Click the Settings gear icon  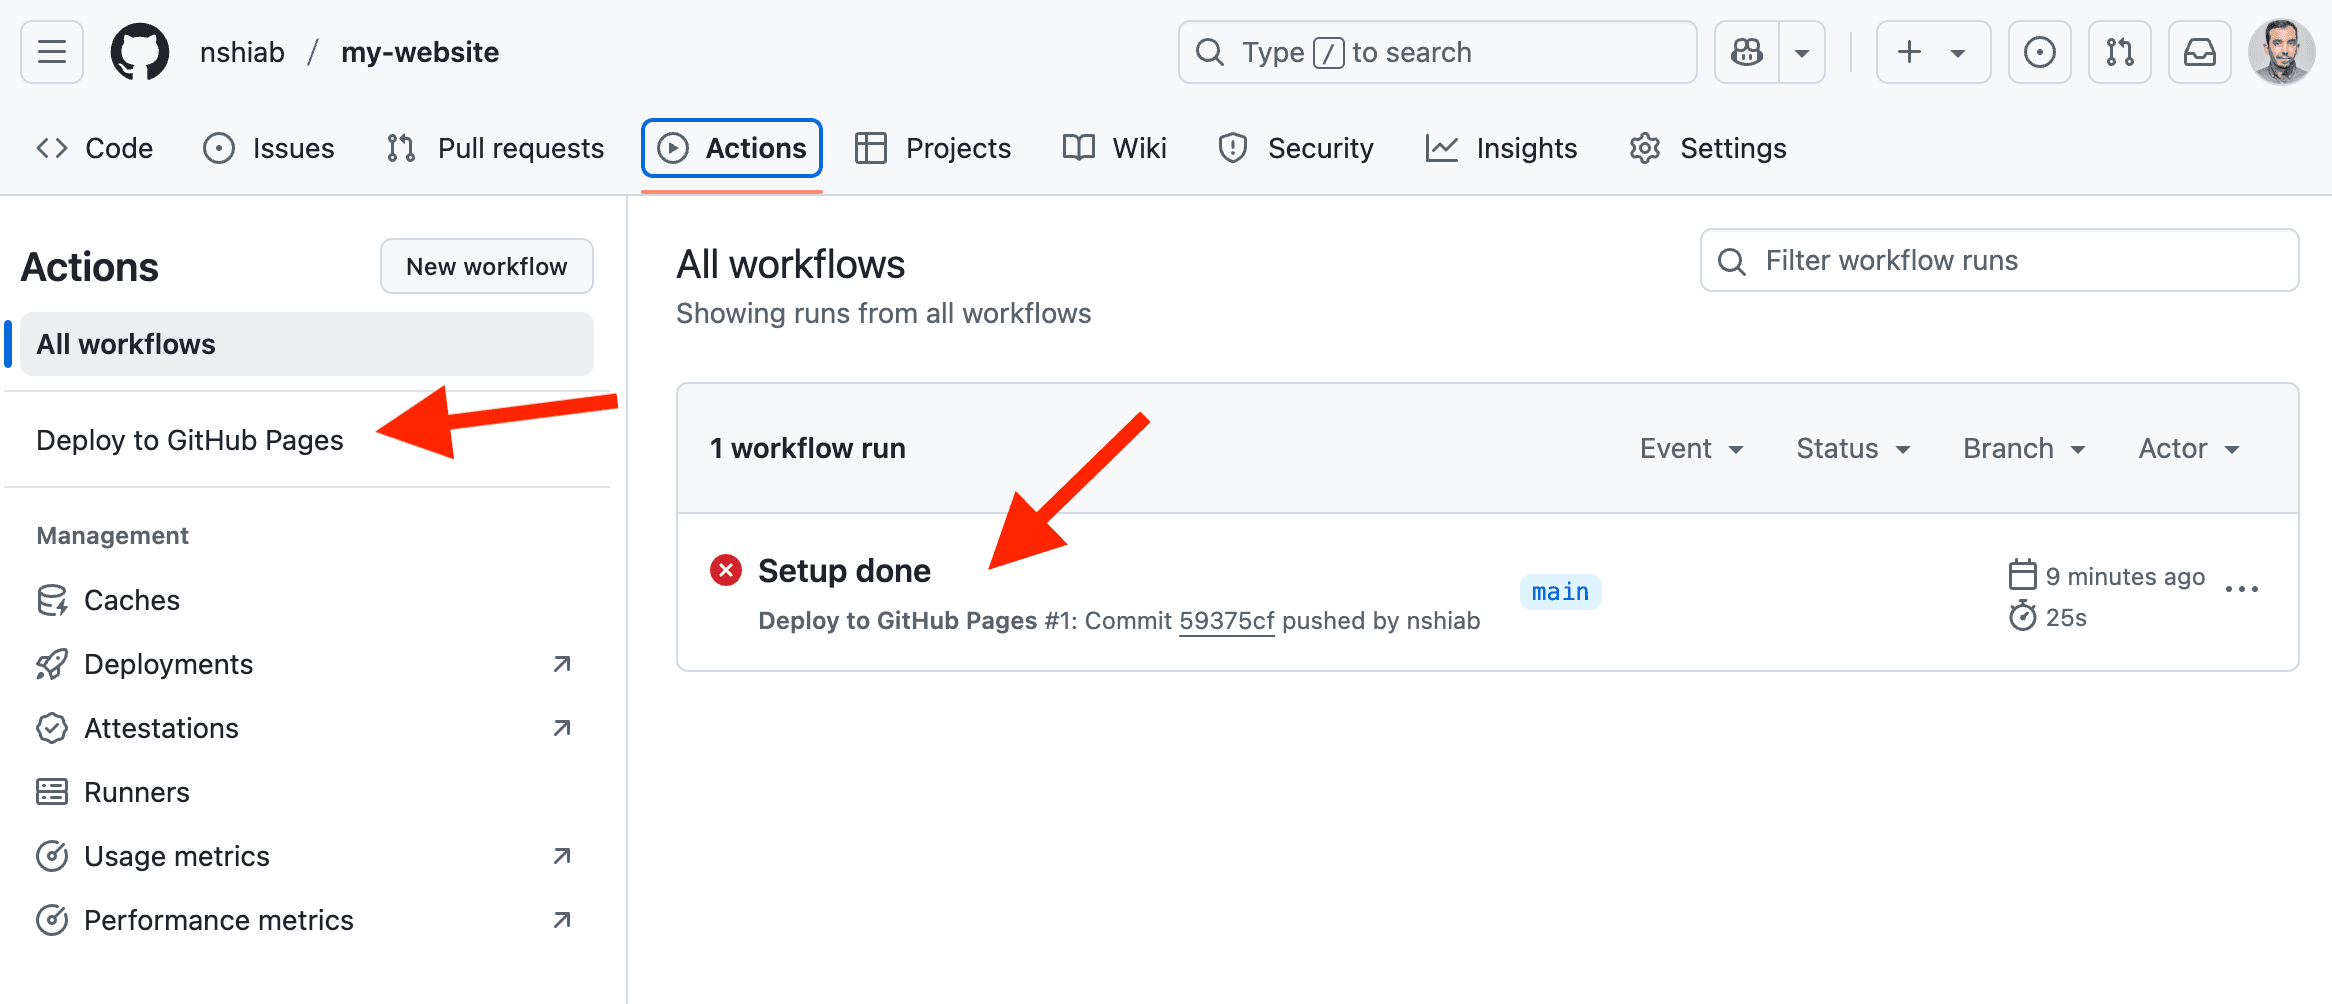(1645, 148)
